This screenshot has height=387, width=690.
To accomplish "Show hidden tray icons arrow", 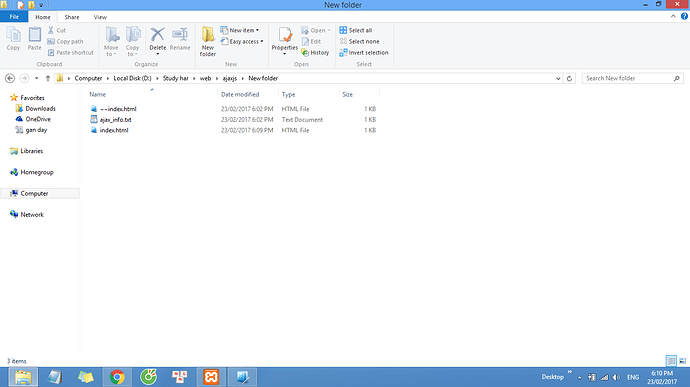I will click(x=580, y=377).
